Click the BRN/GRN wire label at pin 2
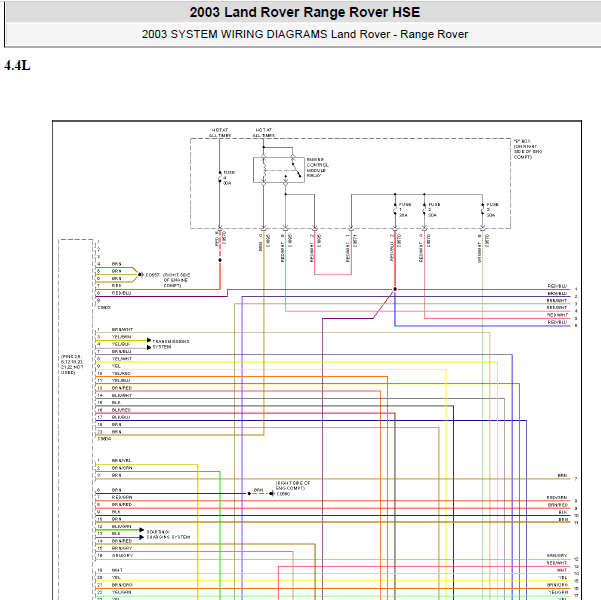Image resolution: width=601 pixels, height=600 pixels. pos(122,468)
